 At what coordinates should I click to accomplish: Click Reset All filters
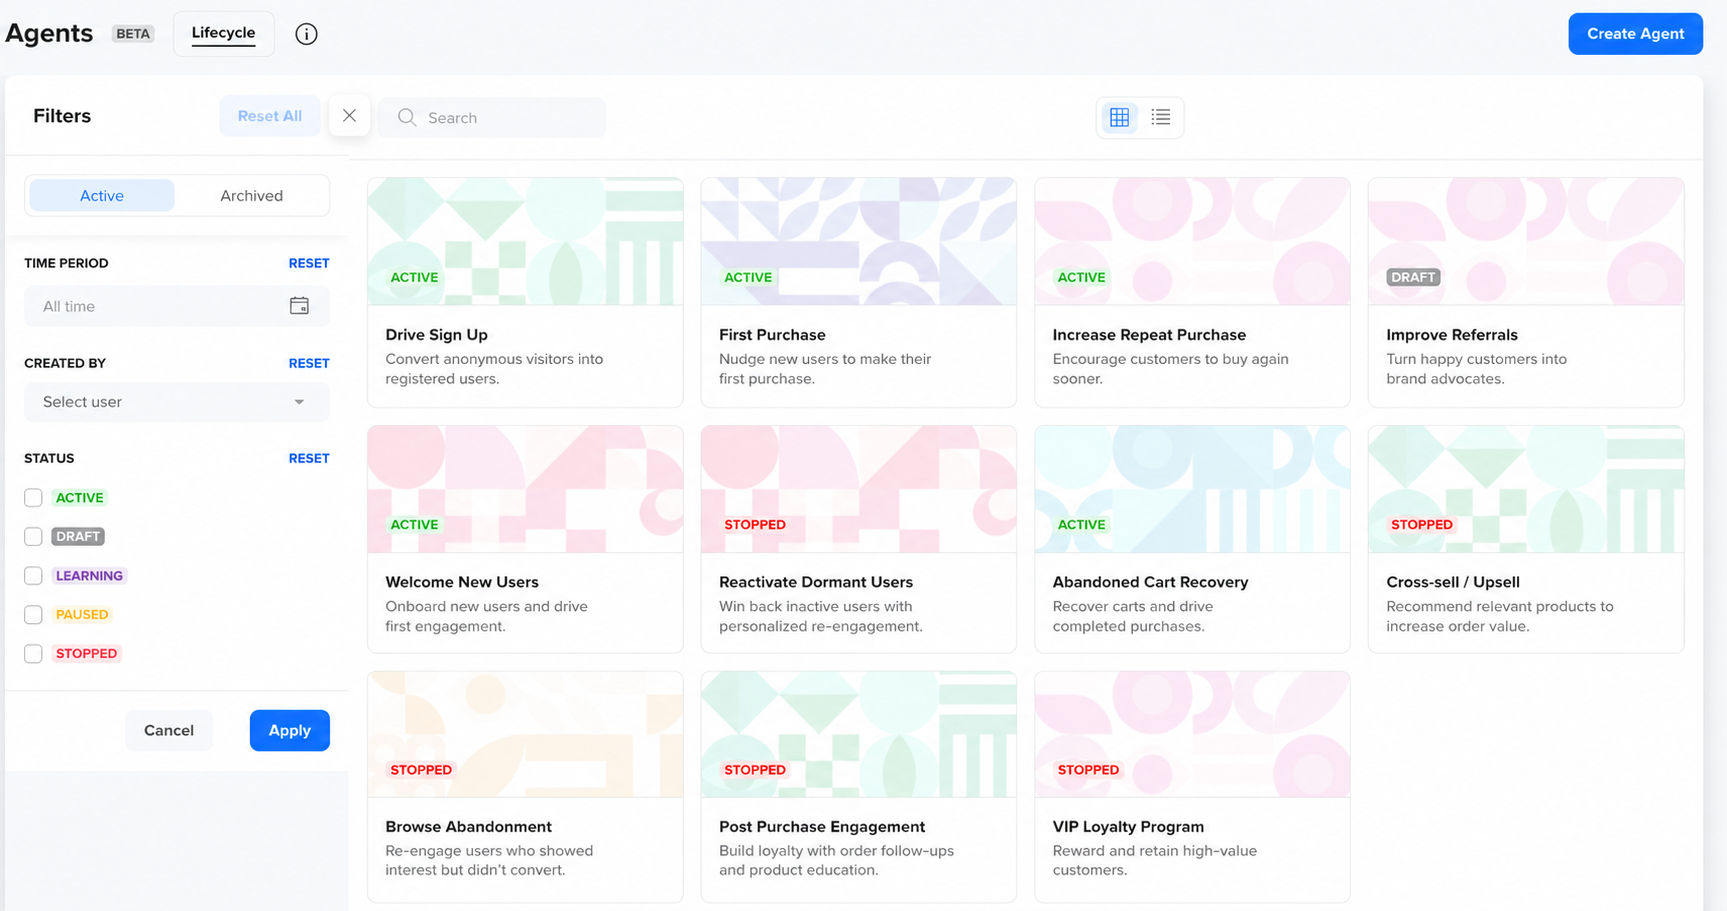(270, 116)
